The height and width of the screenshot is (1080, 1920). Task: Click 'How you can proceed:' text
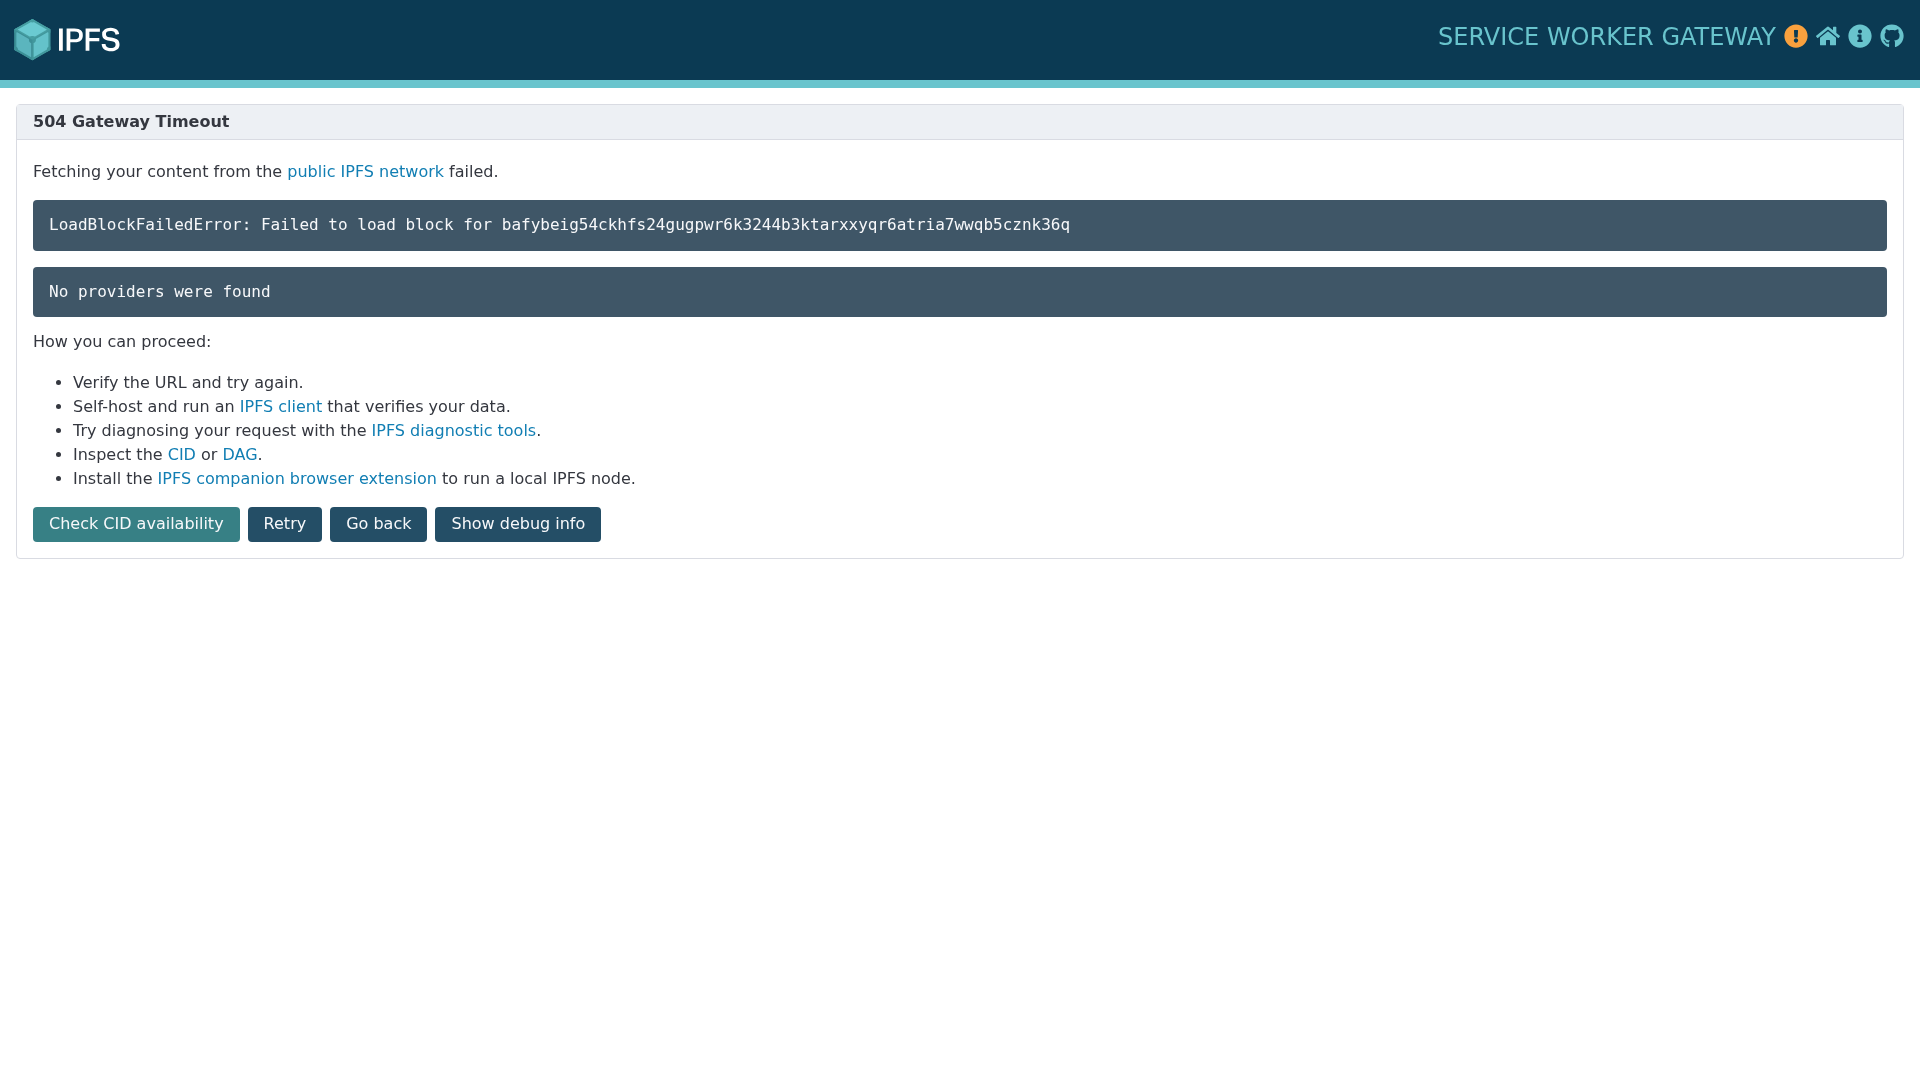pyautogui.click(x=122, y=342)
